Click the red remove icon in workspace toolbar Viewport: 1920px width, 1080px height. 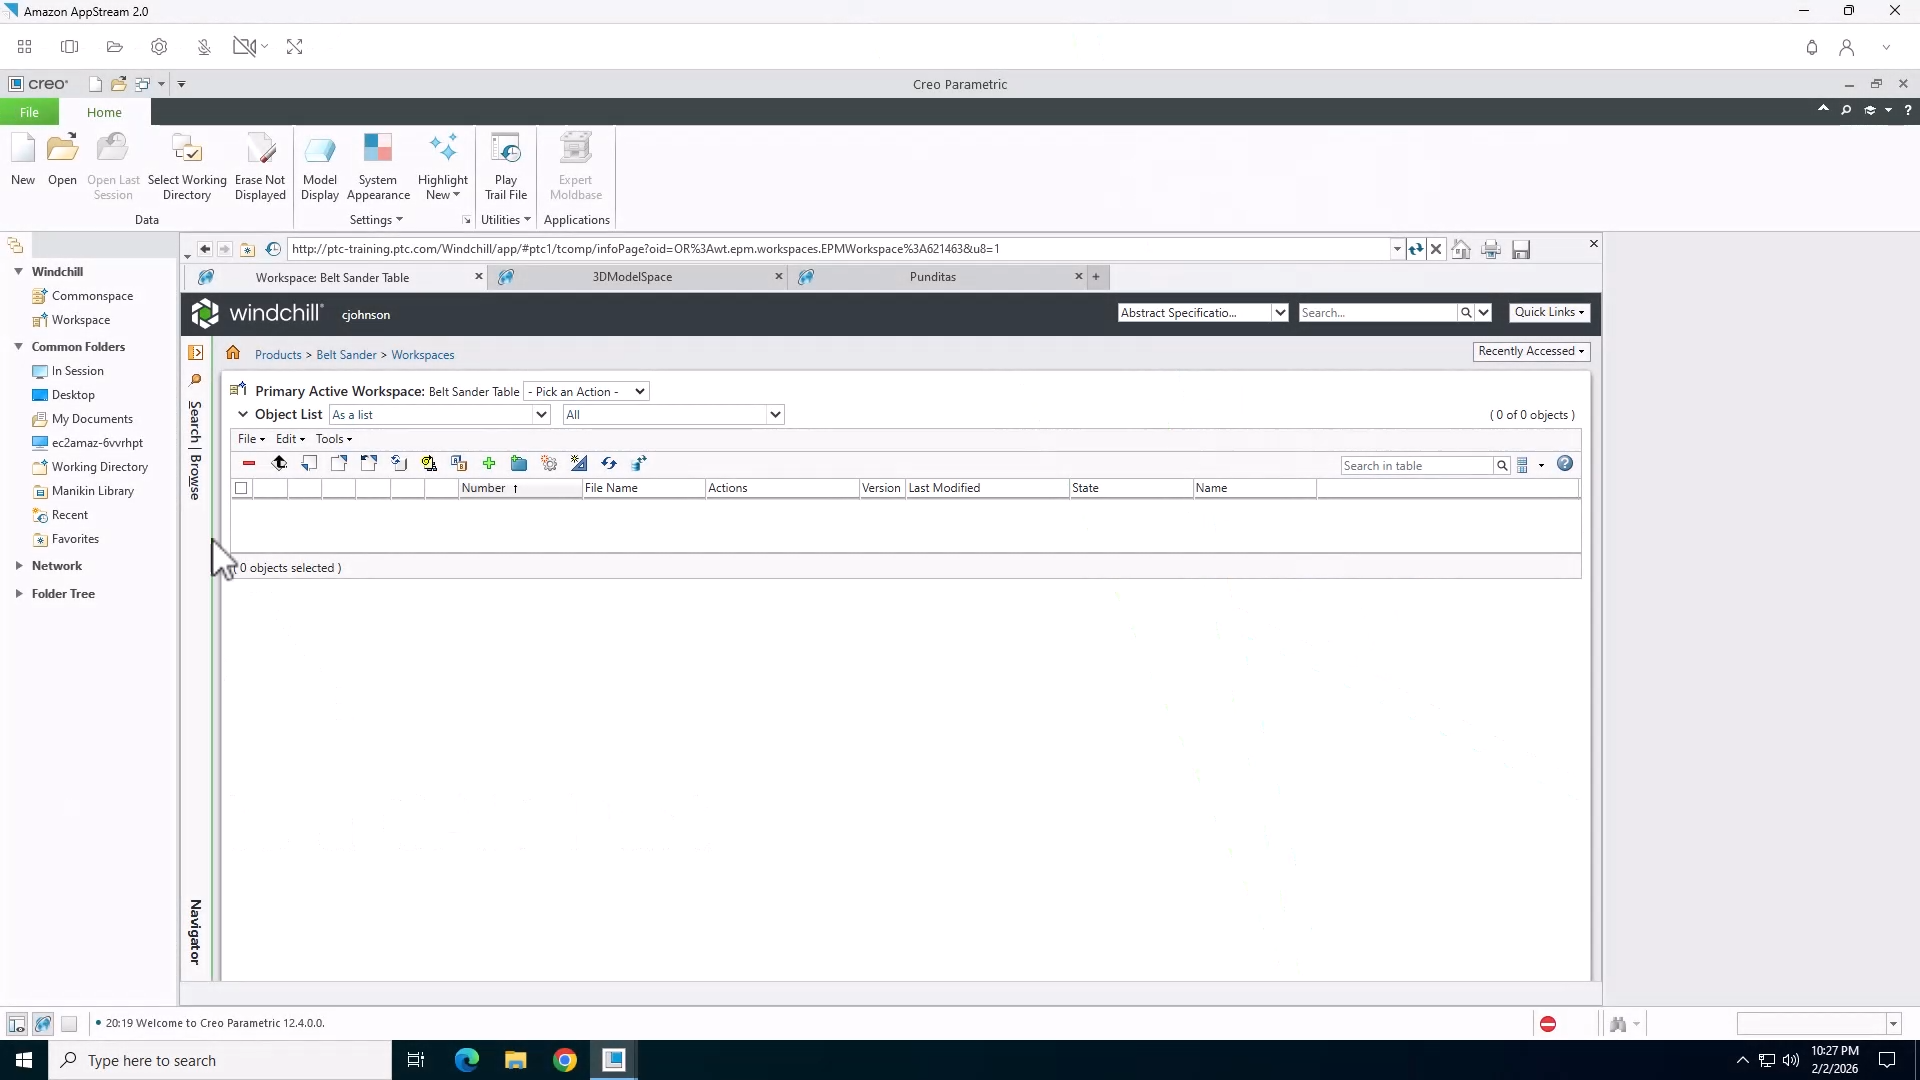[249, 463]
